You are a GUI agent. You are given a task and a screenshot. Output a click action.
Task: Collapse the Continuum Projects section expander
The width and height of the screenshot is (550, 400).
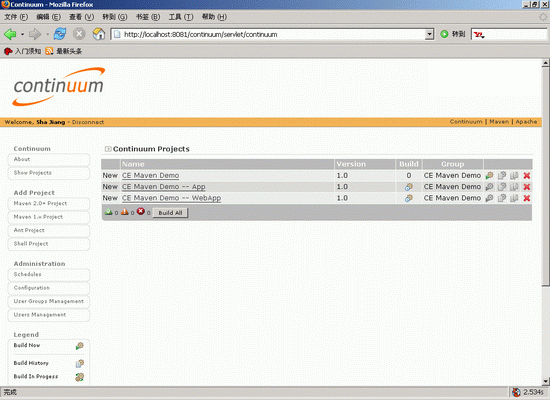(108, 149)
